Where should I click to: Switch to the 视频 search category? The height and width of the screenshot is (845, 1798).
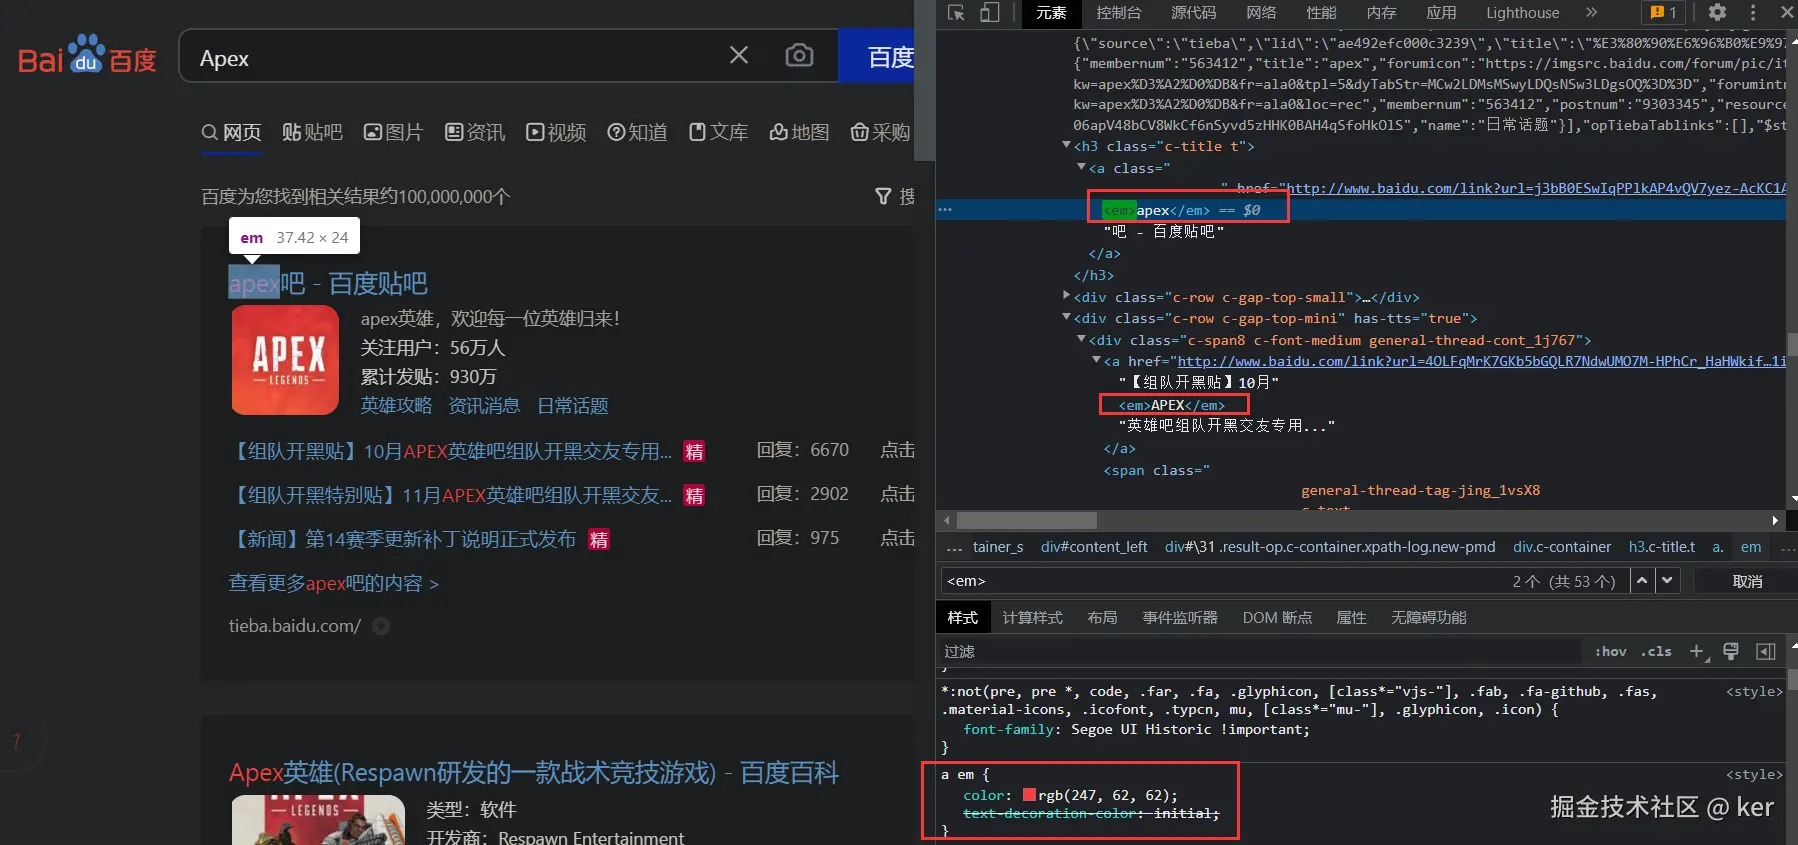click(556, 132)
